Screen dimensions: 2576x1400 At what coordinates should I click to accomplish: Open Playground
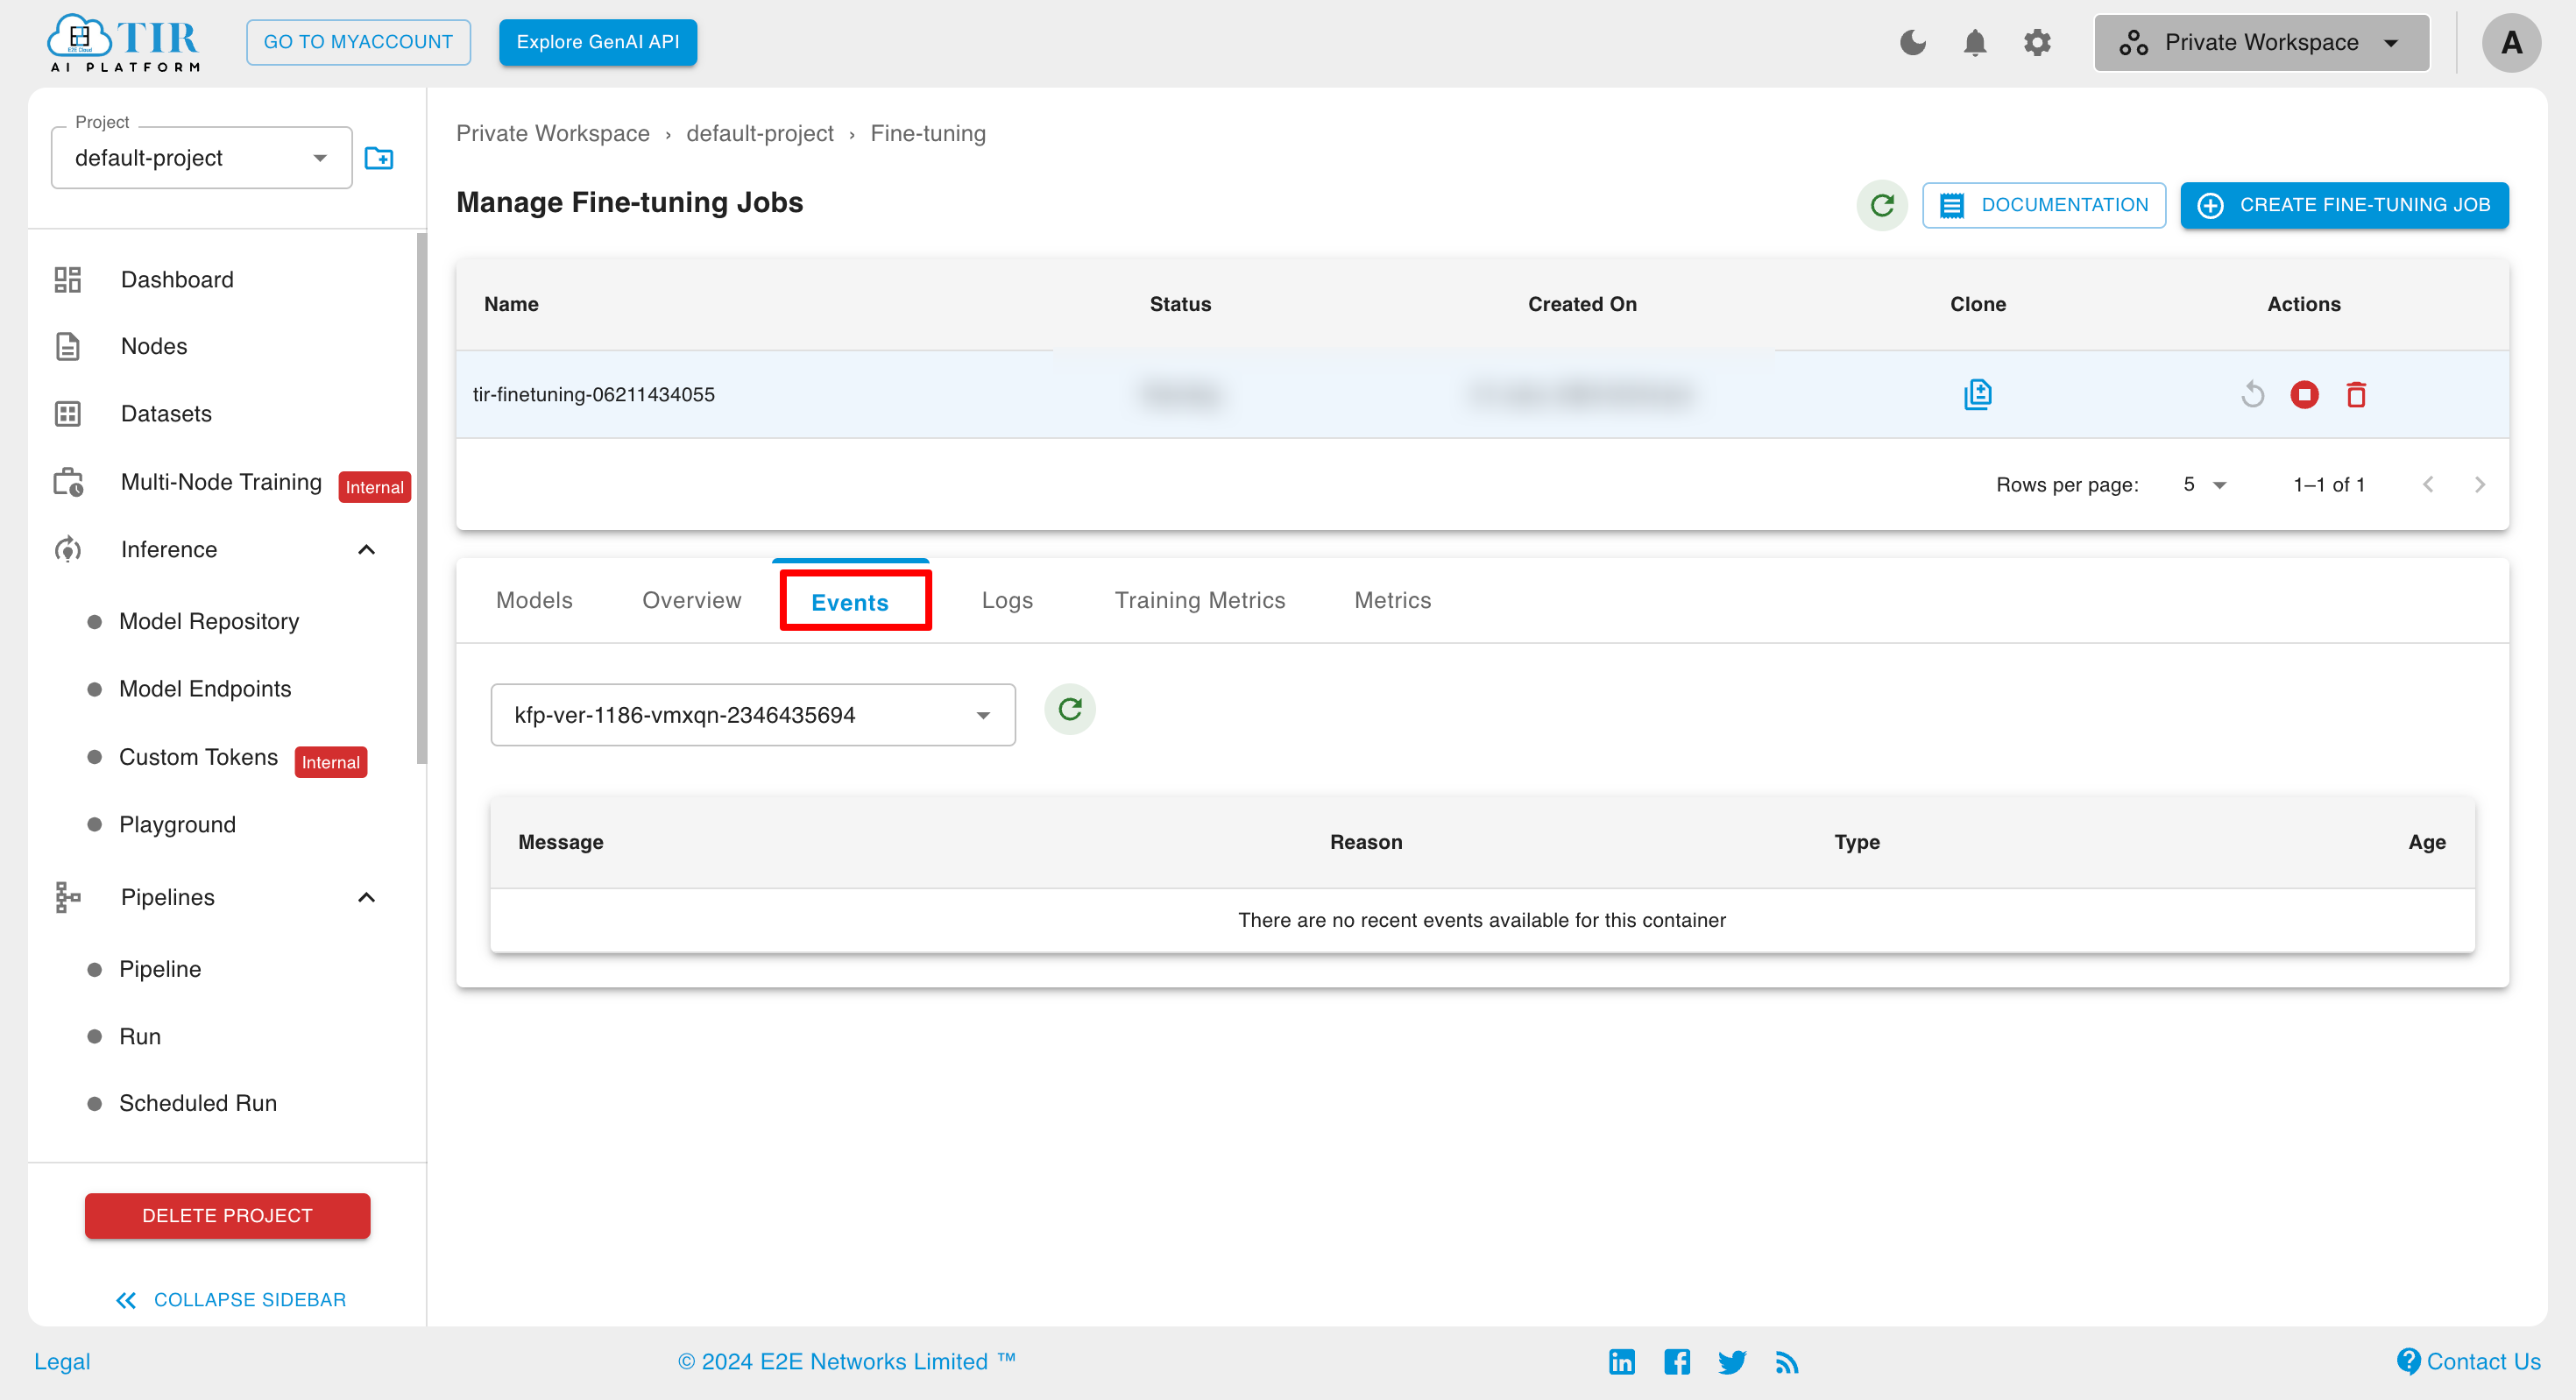[177, 824]
